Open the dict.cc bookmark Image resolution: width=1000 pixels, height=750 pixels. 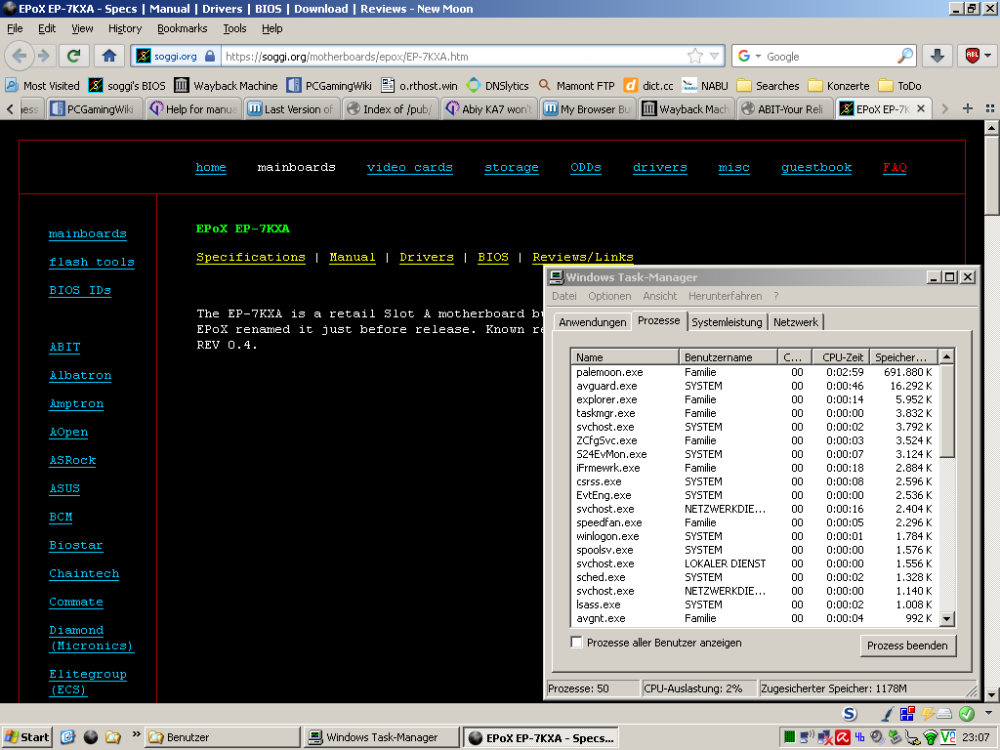point(649,85)
